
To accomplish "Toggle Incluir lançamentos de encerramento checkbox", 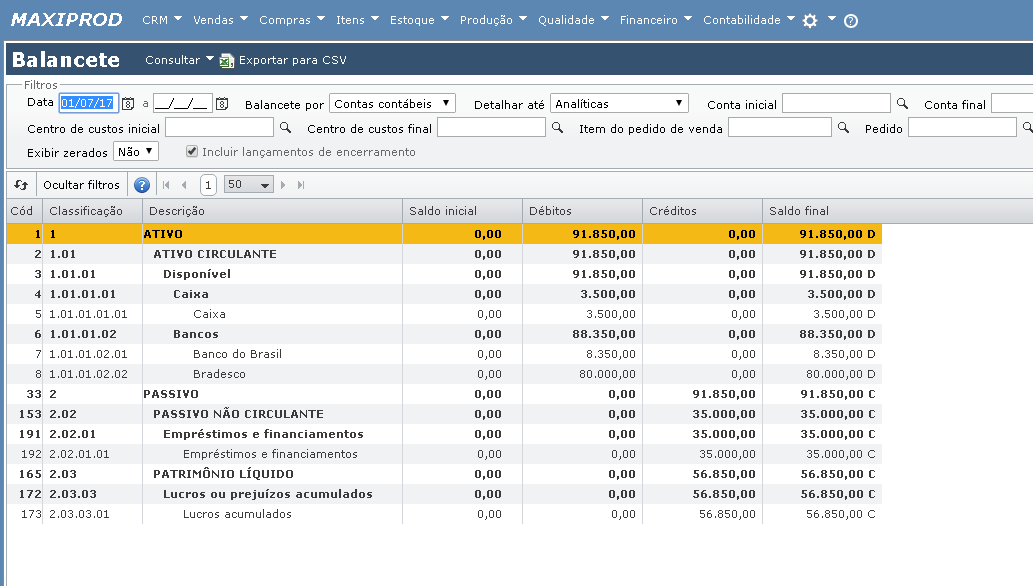I will point(192,152).
